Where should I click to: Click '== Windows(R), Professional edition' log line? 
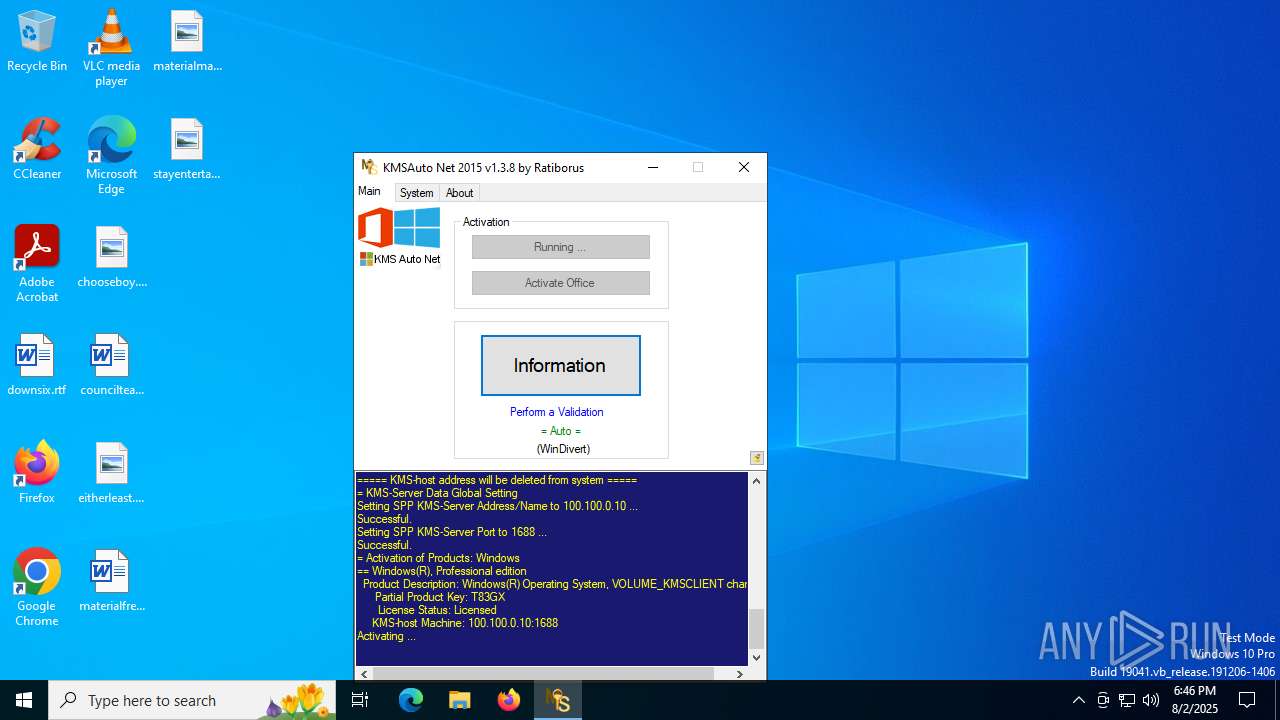(x=441, y=571)
